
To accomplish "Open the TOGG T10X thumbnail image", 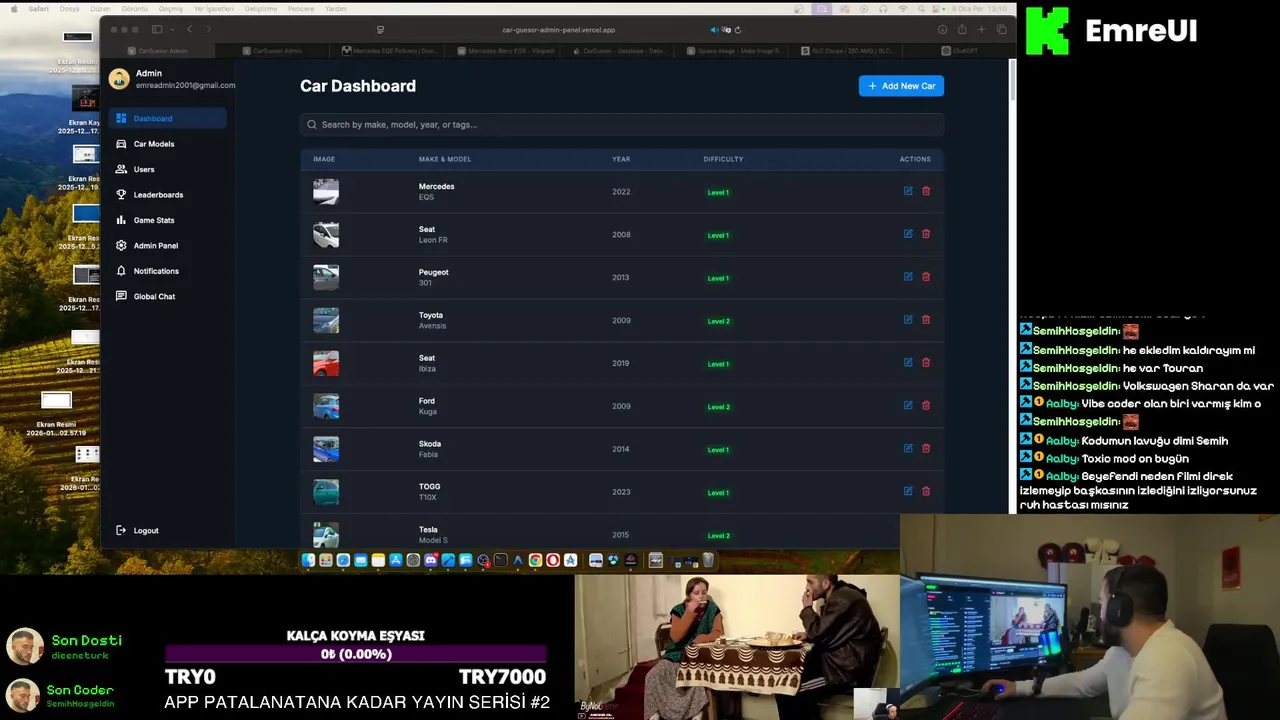I will (x=326, y=492).
